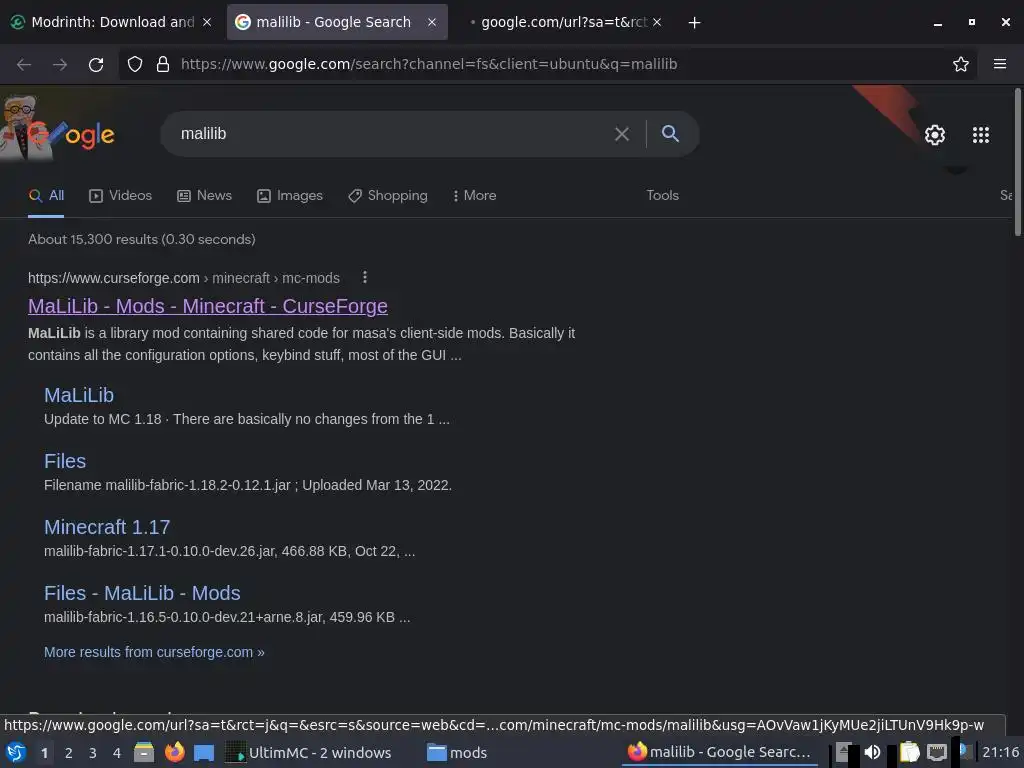Switch to virtual desktop 2
Screen dimensions: 1024x768
point(68,753)
